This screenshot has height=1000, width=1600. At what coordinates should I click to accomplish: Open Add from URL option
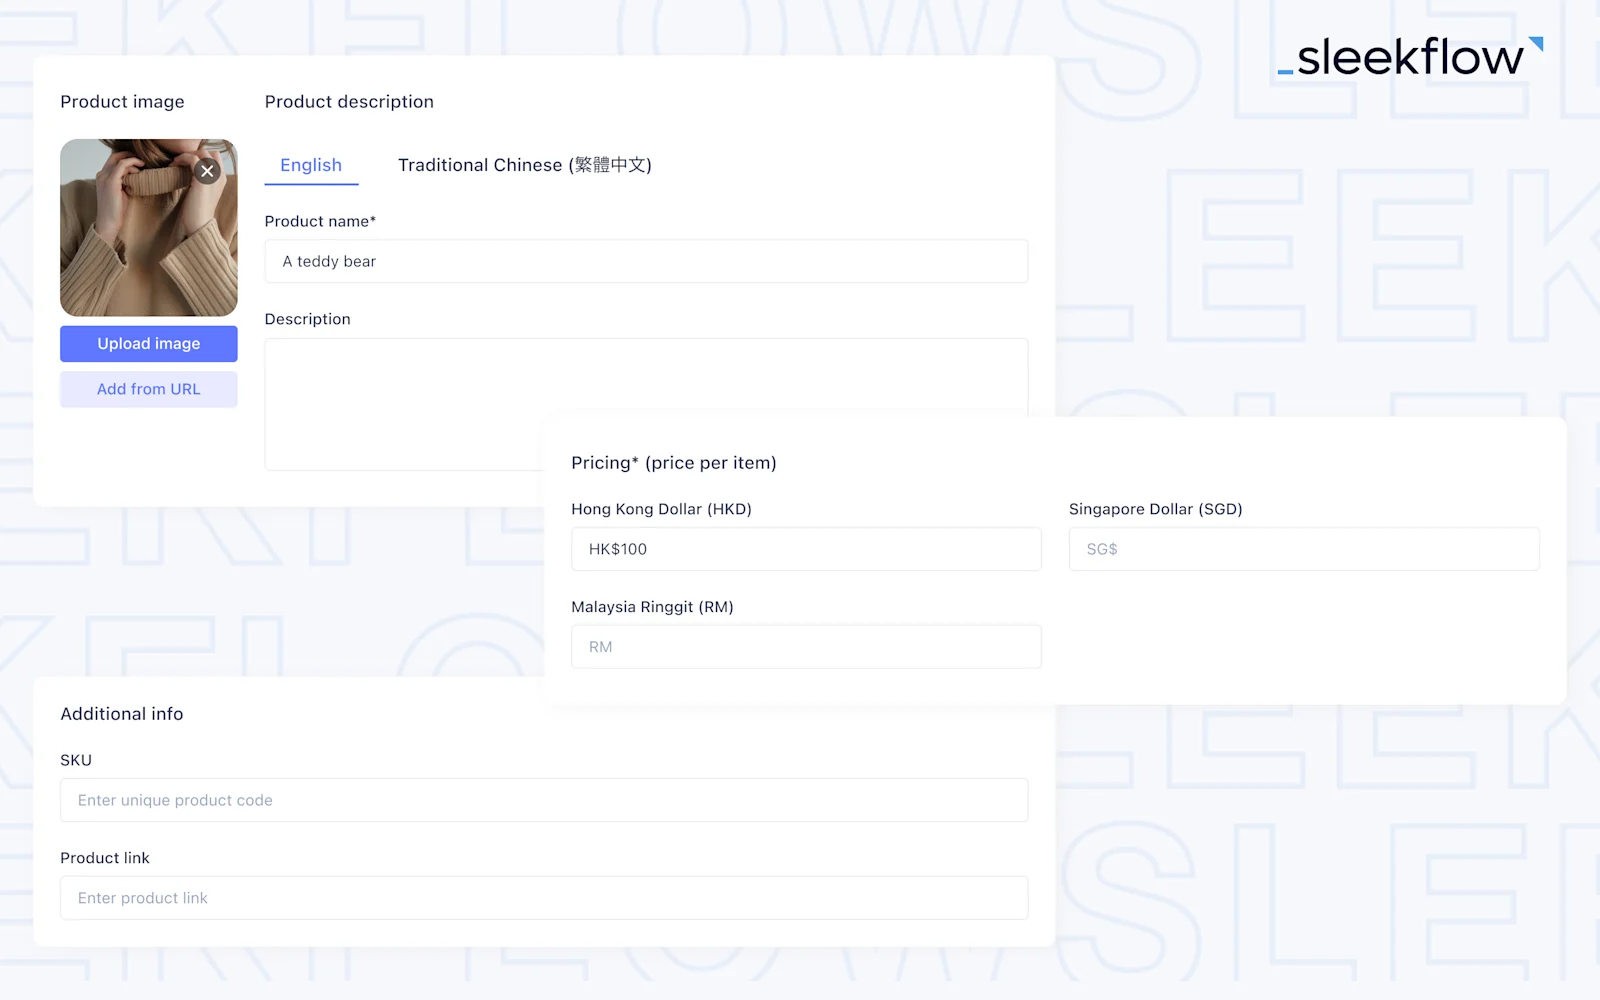(x=148, y=389)
